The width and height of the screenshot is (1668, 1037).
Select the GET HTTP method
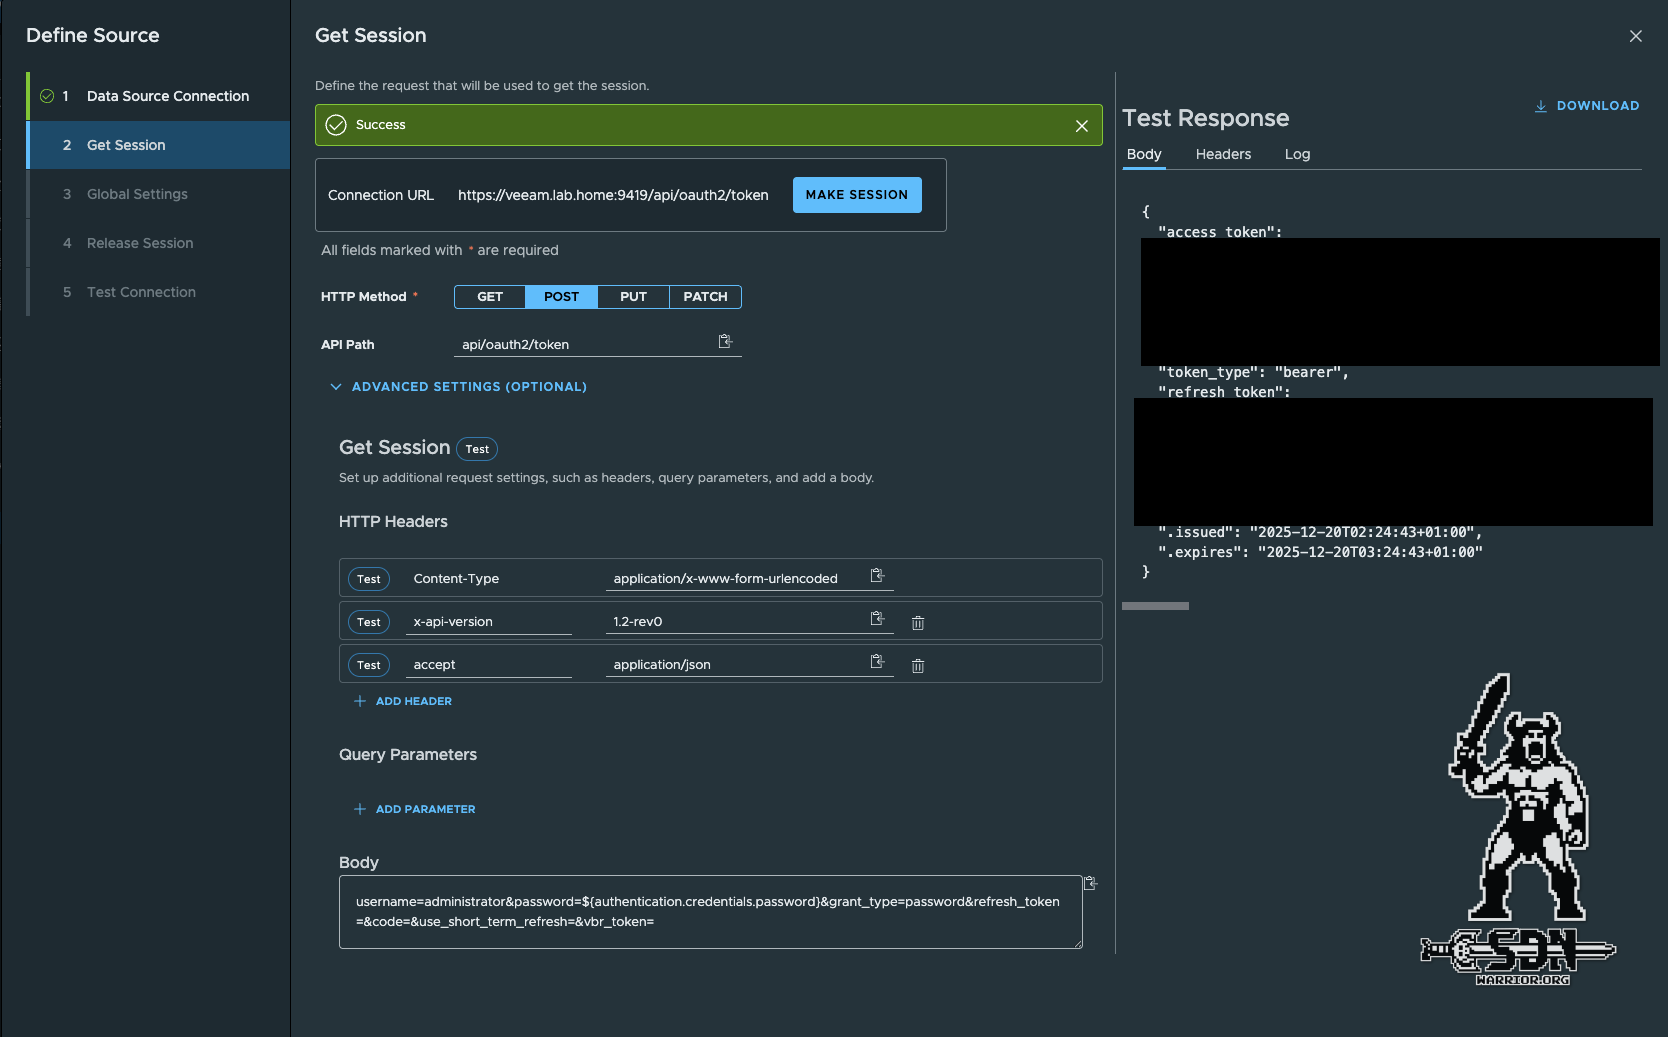point(490,297)
